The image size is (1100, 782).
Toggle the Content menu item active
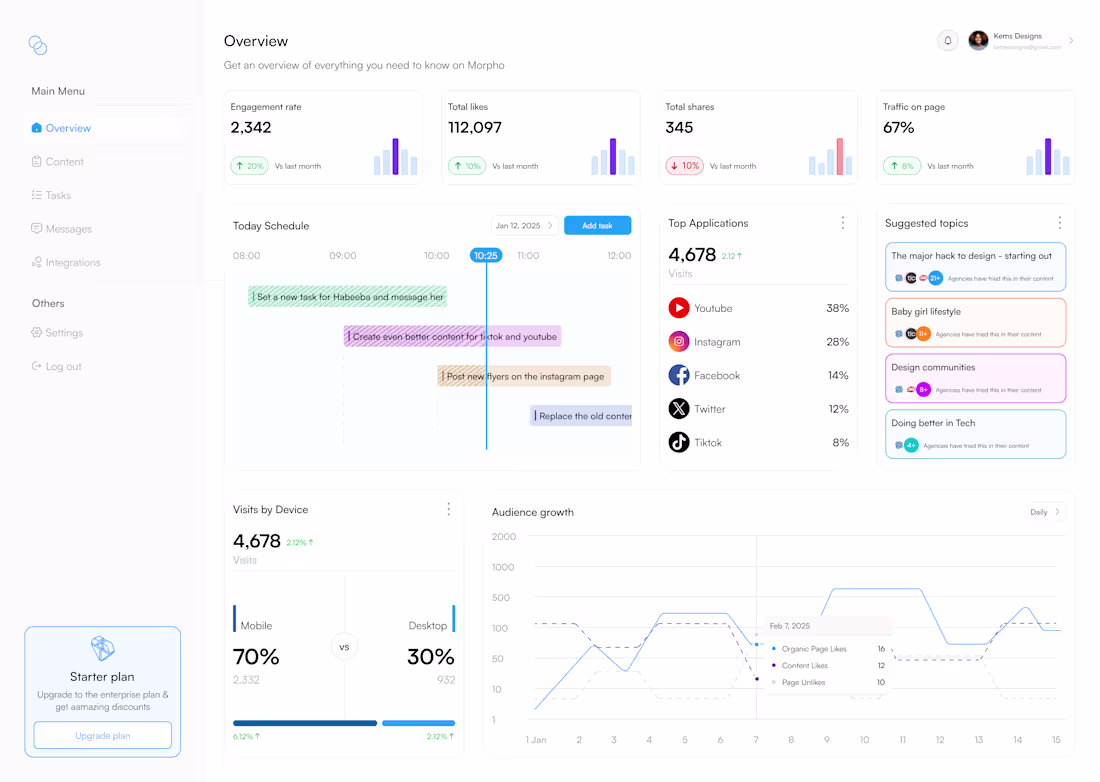point(65,161)
